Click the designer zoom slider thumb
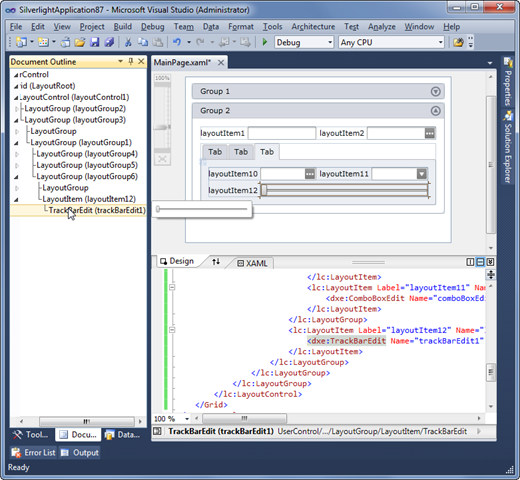This screenshot has height=480, width=520. point(162,127)
